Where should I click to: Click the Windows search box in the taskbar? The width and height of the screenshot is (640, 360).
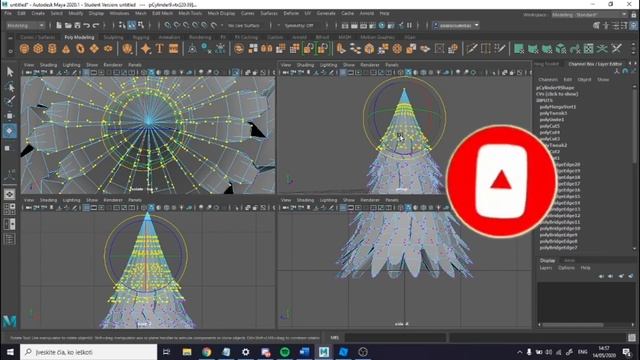[89, 352]
